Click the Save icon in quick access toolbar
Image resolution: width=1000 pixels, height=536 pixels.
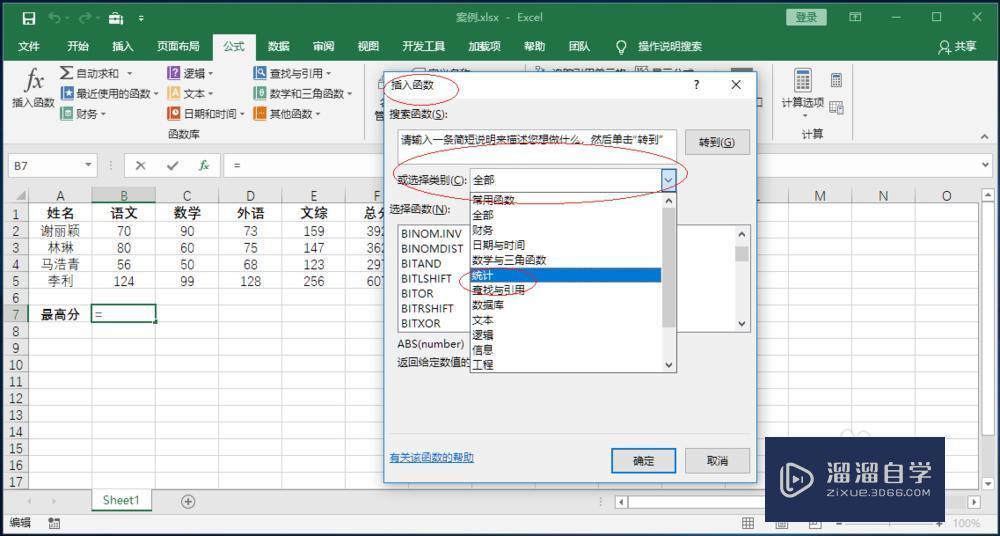[x=29, y=18]
